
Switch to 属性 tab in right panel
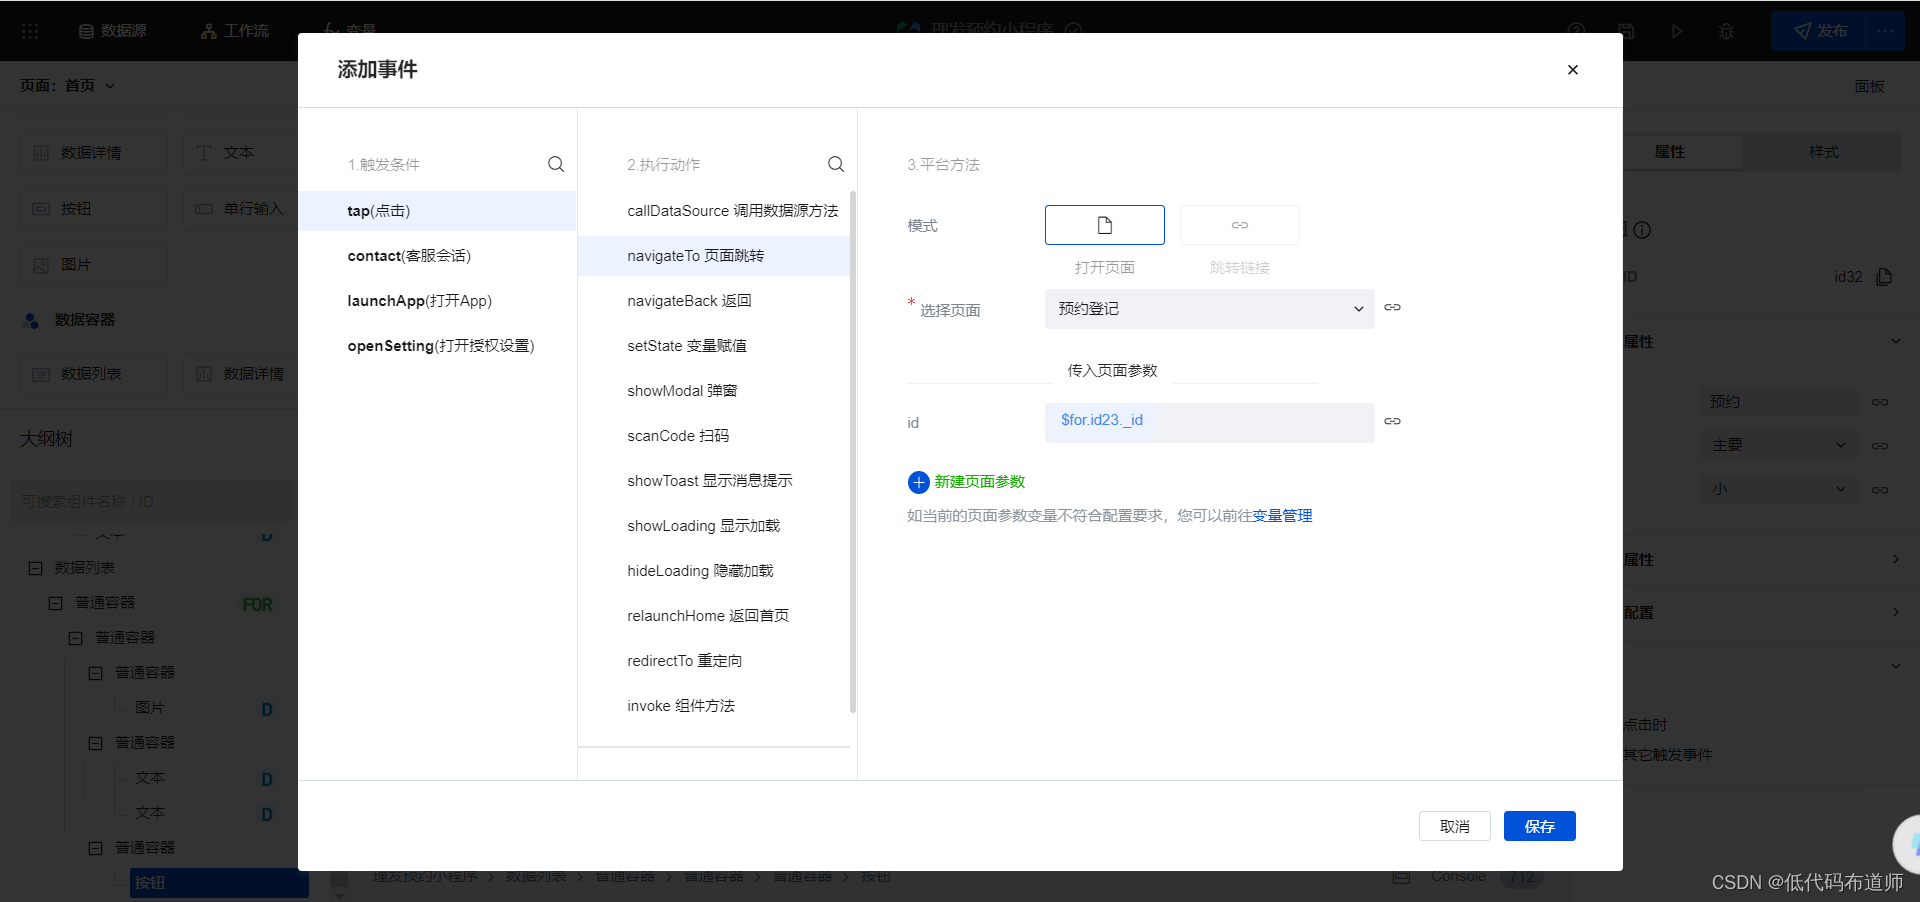1669,152
